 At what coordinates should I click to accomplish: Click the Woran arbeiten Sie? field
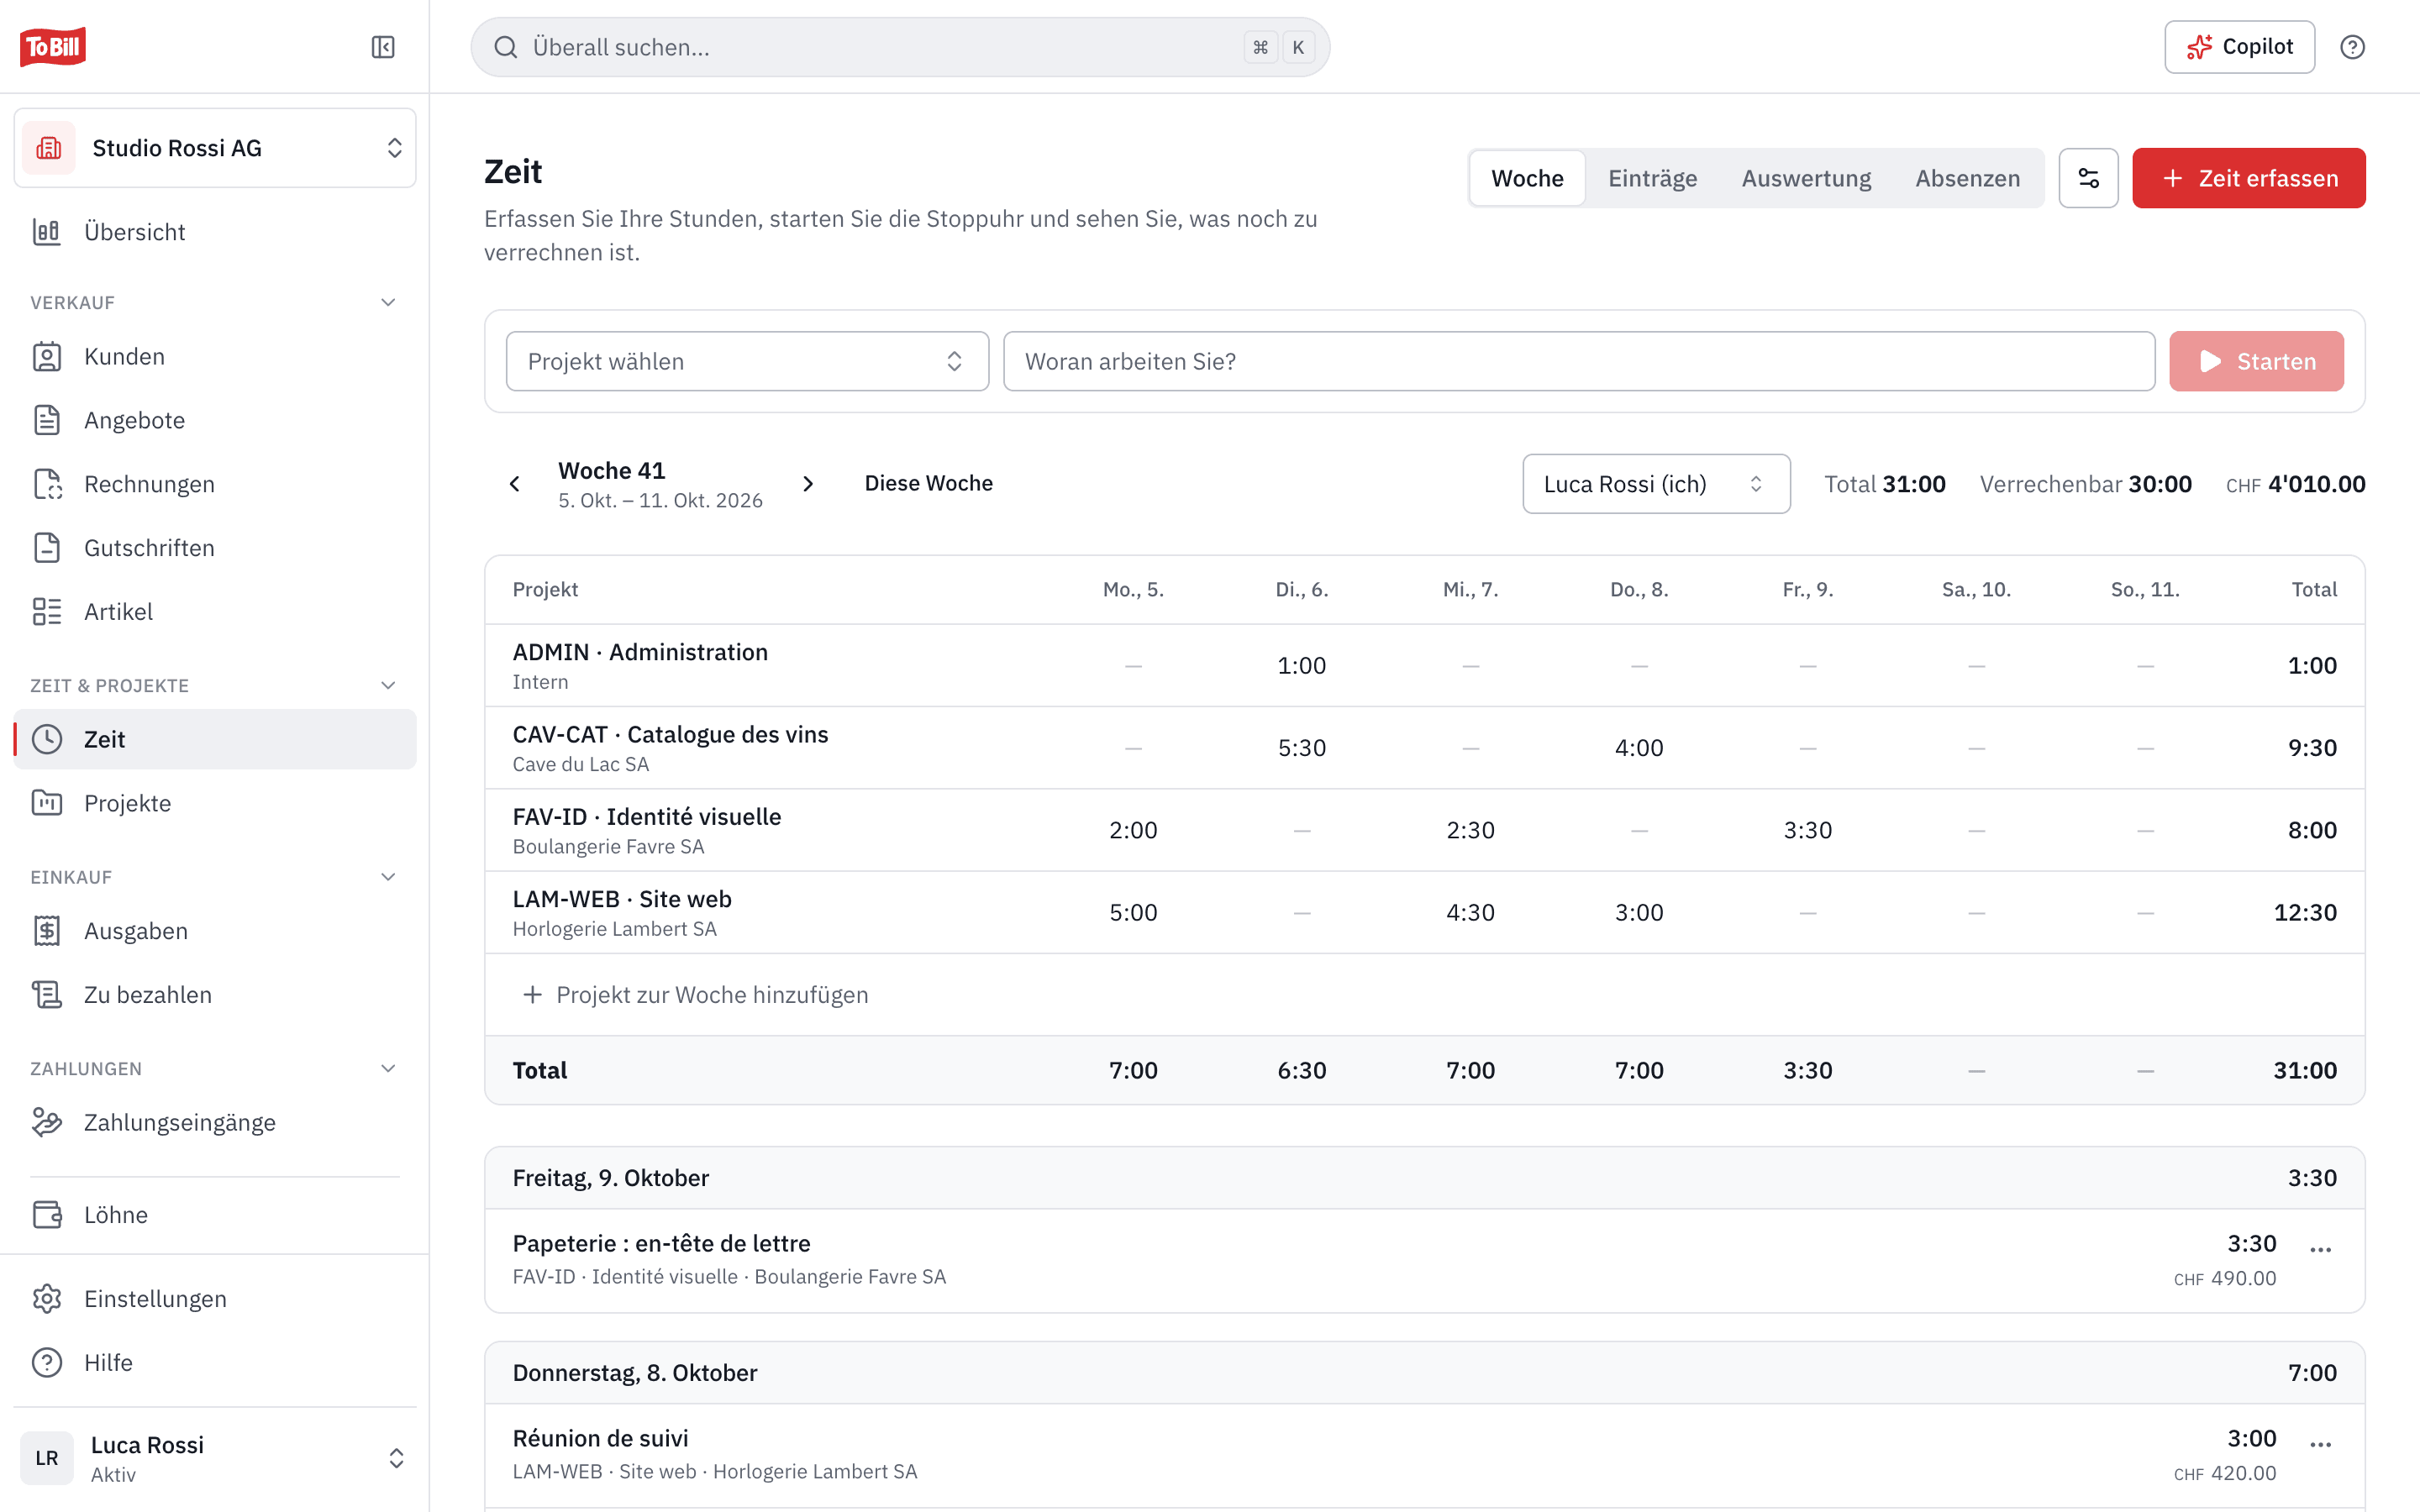click(x=1579, y=361)
